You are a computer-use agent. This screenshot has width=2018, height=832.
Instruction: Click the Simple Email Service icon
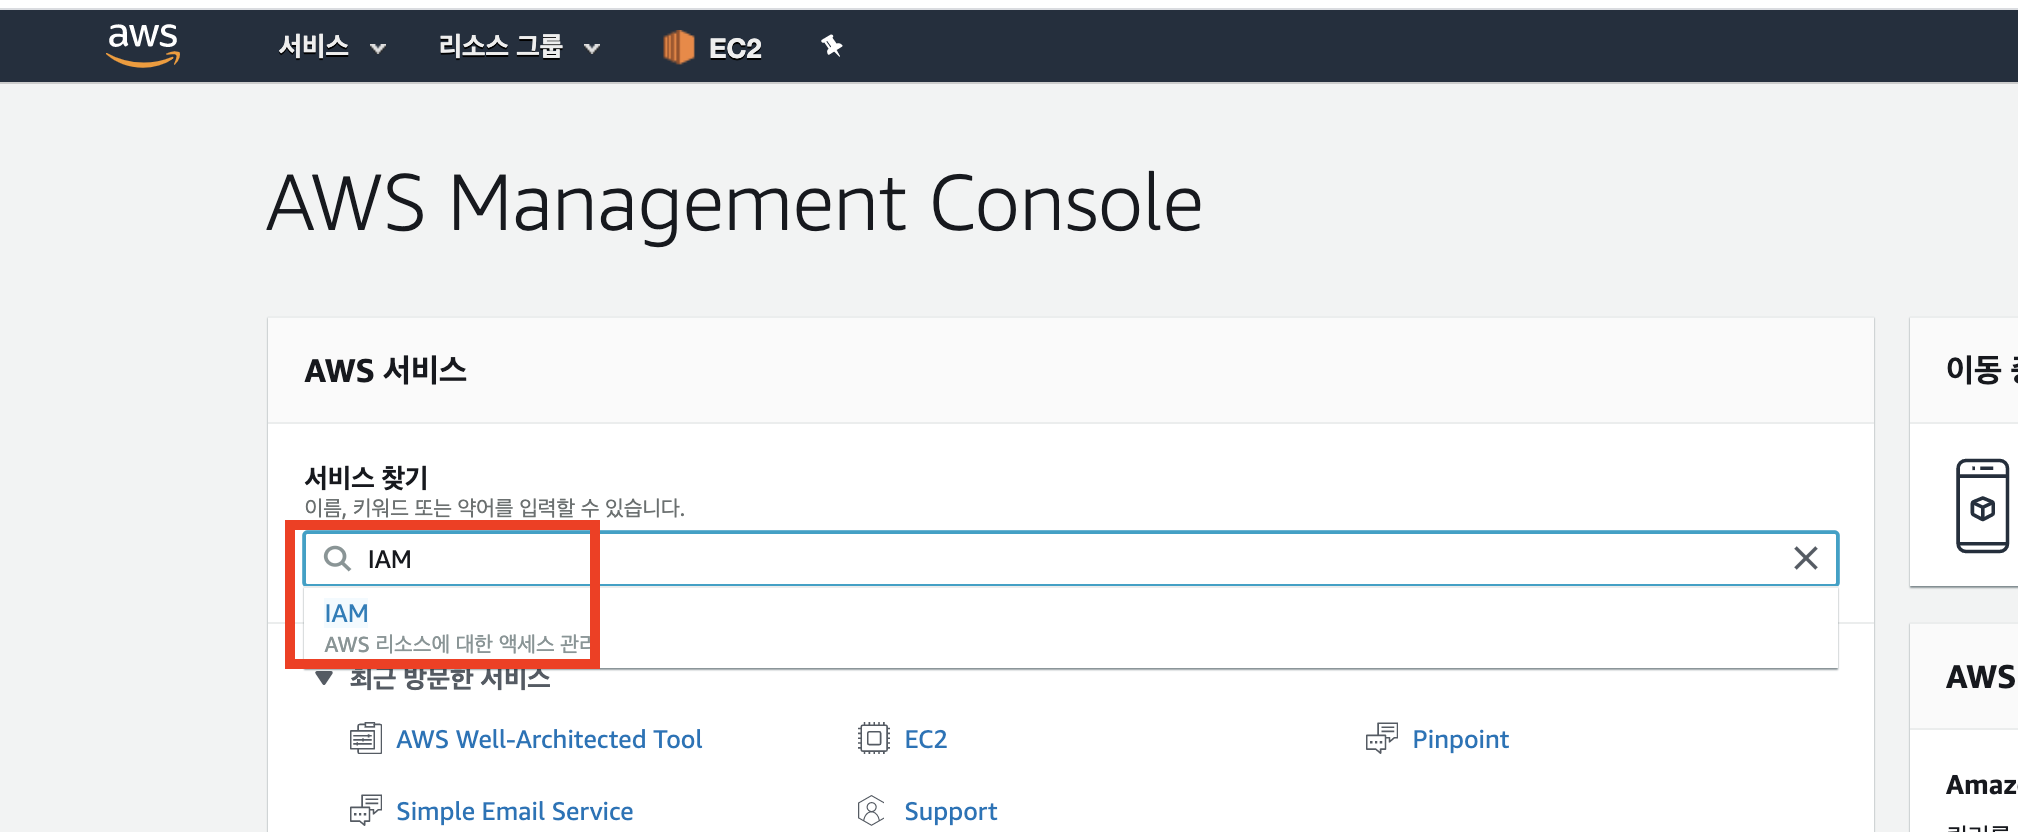(365, 810)
